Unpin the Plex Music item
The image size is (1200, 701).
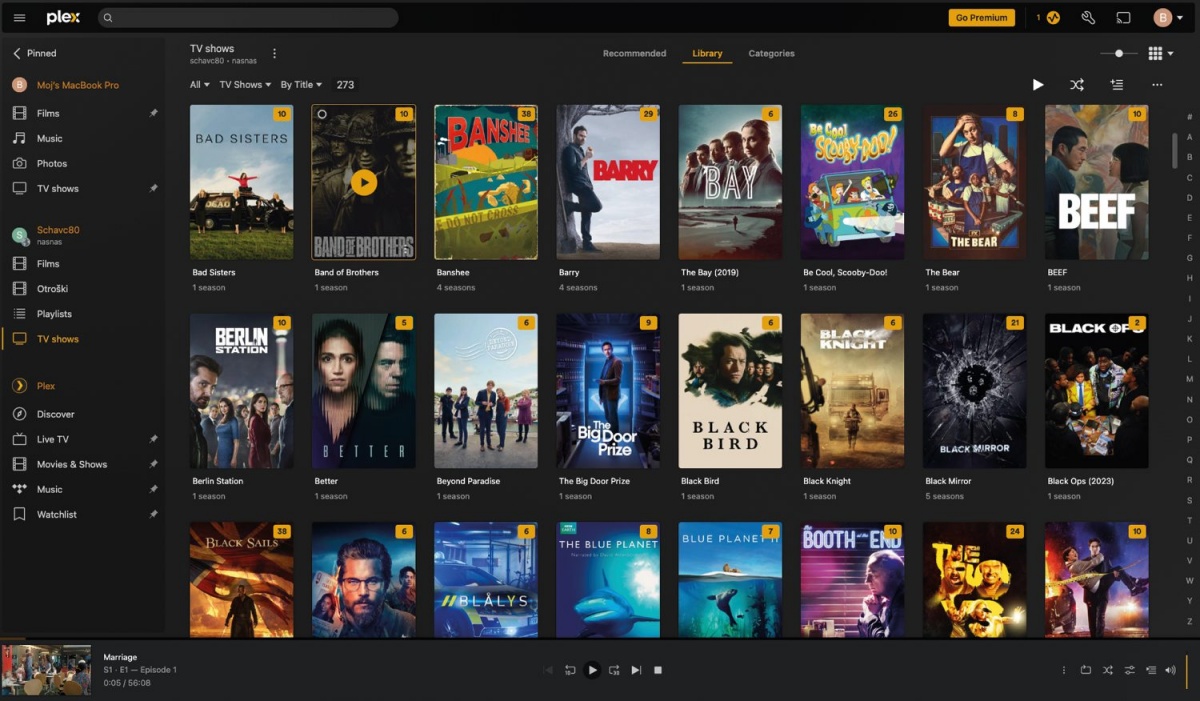click(153, 489)
